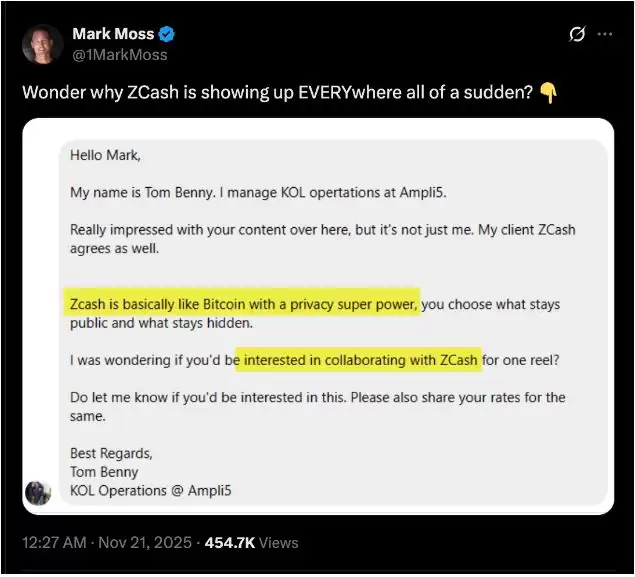
Task: Click the small sender avatar beside the email
Action: pyautogui.click(x=38, y=492)
